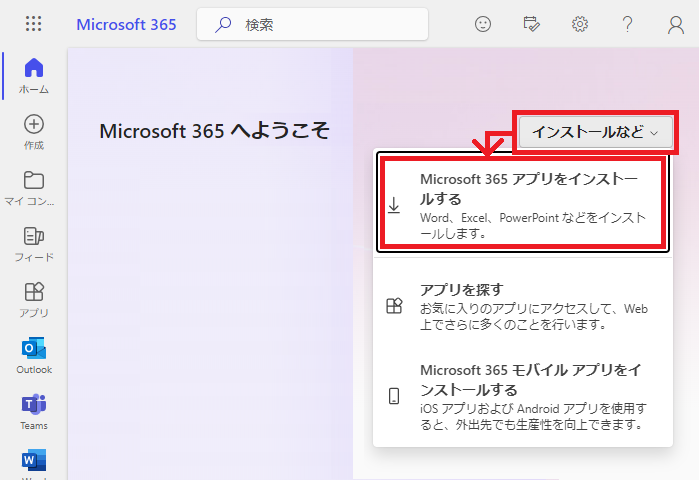Click the Microsoft 365 title link
Screen dimensions: 699x480
click(126, 25)
